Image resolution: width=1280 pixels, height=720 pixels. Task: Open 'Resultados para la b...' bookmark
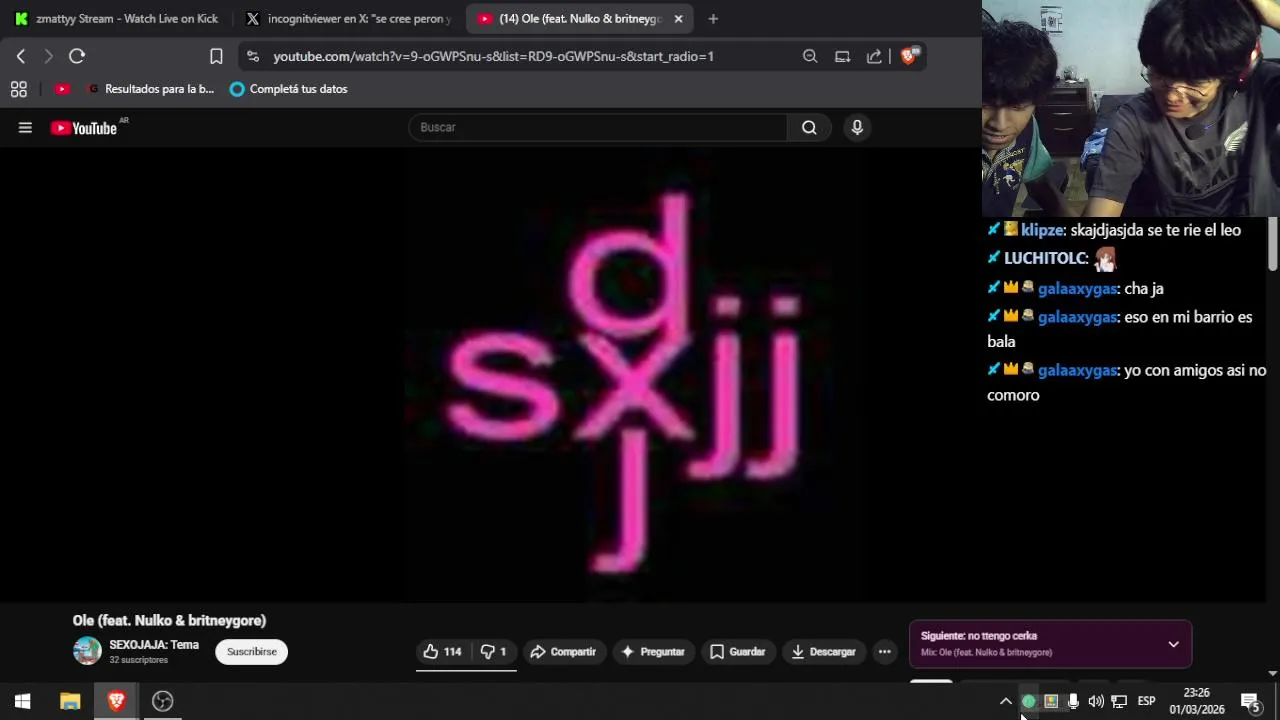[151, 89]
